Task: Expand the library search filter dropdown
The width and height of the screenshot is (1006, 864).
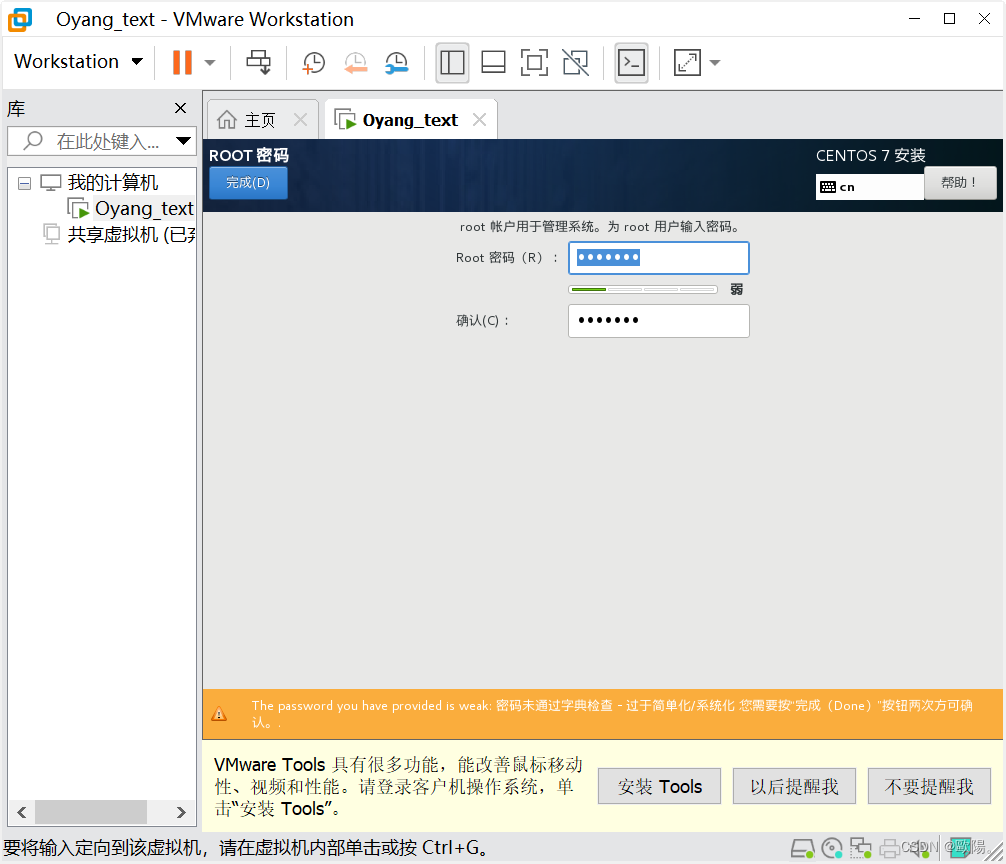Action: (x=183, y=141)
